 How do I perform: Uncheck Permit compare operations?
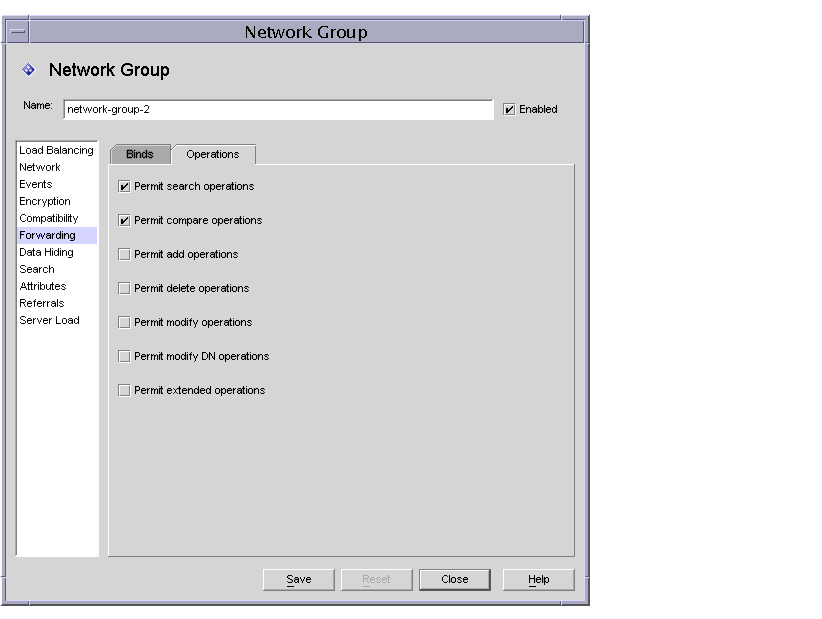click(124, 220)
